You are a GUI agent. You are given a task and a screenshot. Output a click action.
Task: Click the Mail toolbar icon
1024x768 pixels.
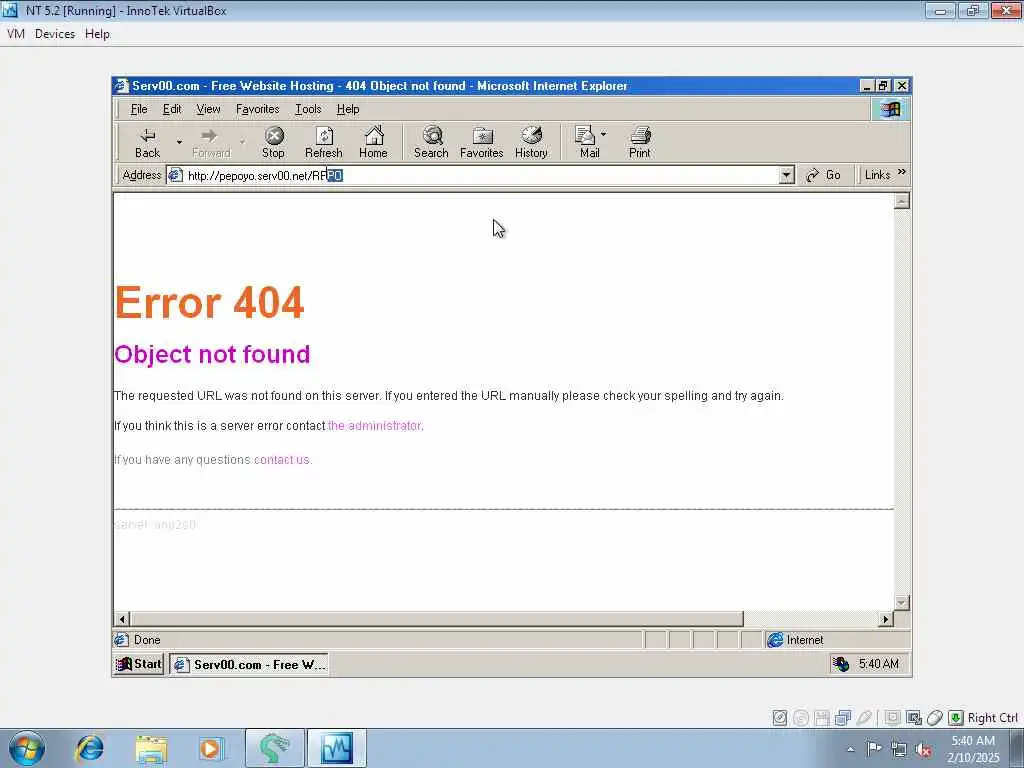click(587, 142)
